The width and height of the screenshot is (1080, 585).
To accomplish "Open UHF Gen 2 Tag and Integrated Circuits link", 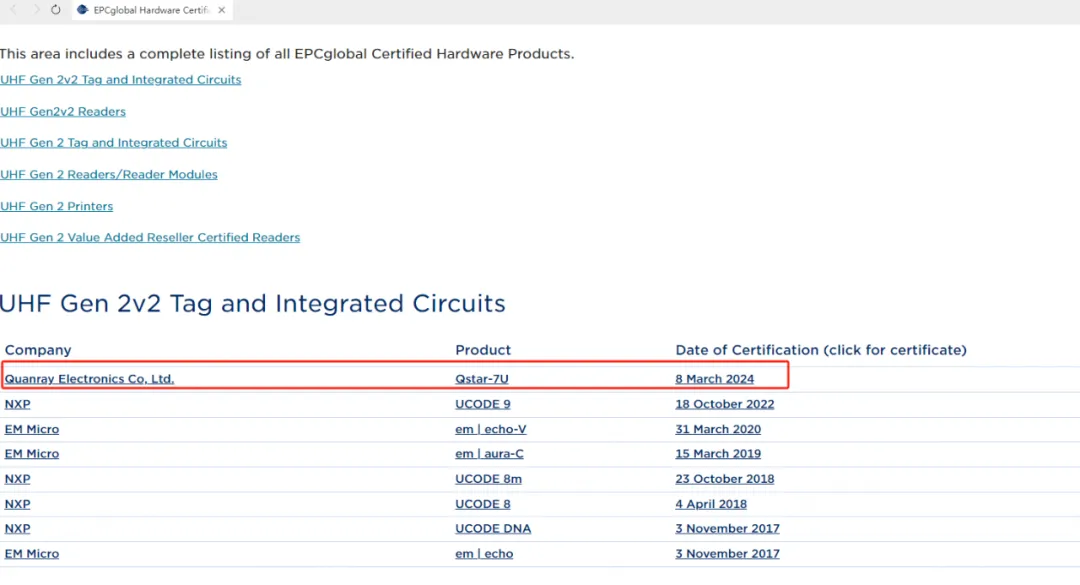I will click(114, 143).
